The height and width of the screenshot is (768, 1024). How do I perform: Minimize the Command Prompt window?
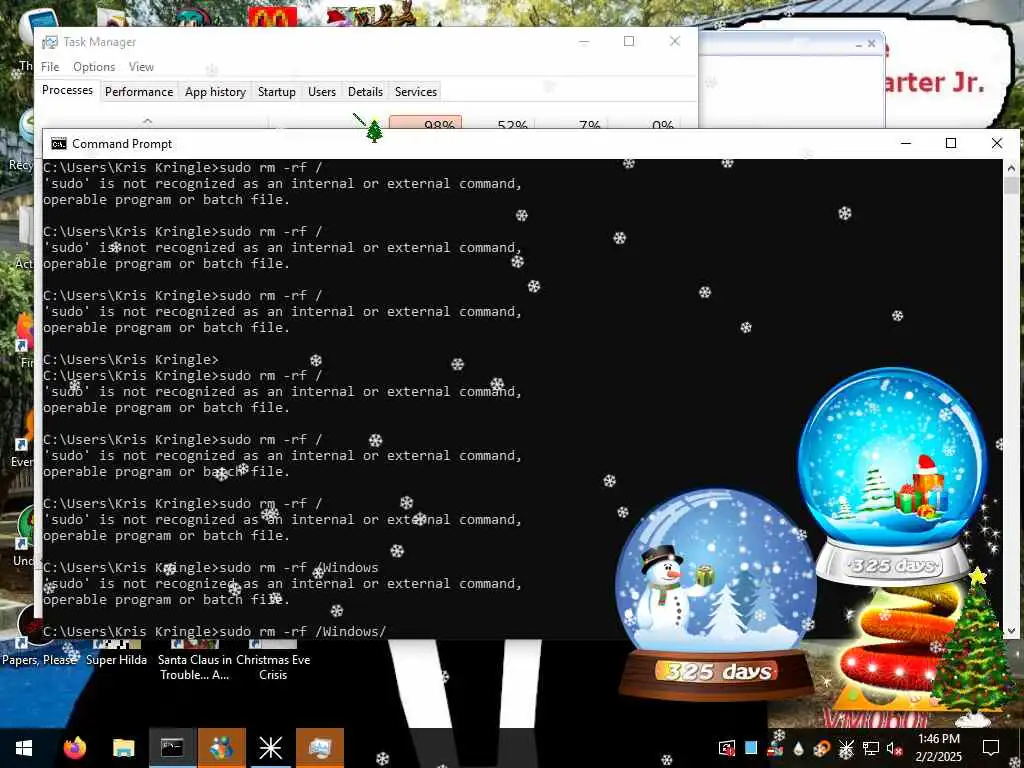(x=906, y=144)
